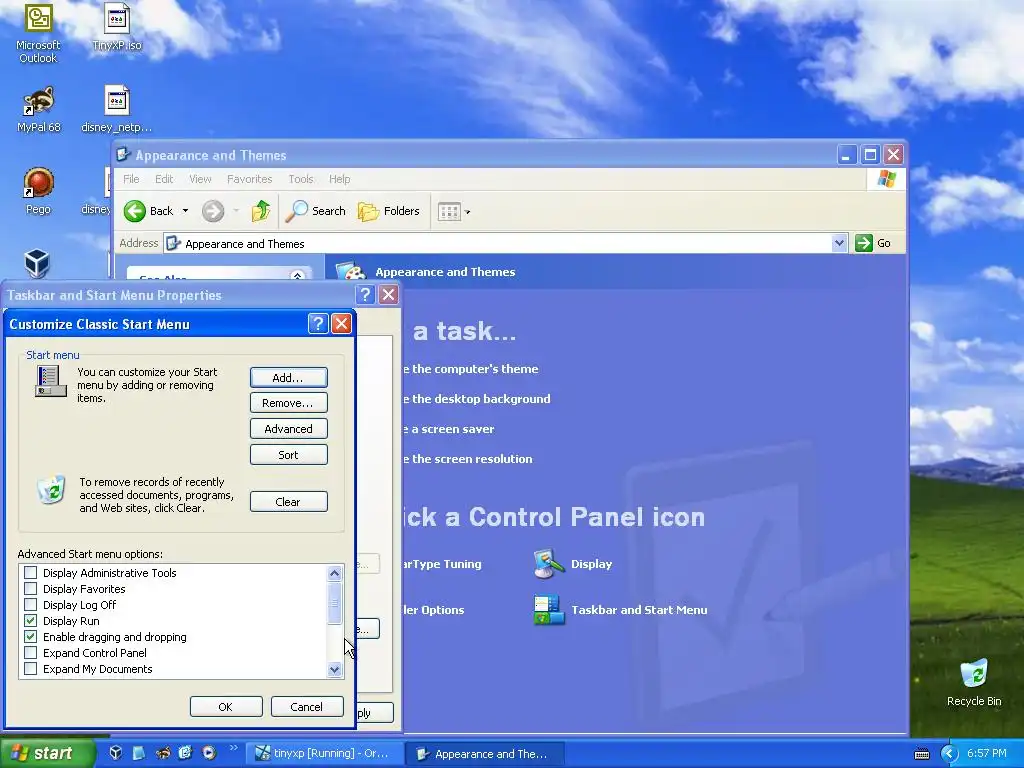Click the Remove... button
Viewport: 1024px width, 768px height.
pos(289,403)
